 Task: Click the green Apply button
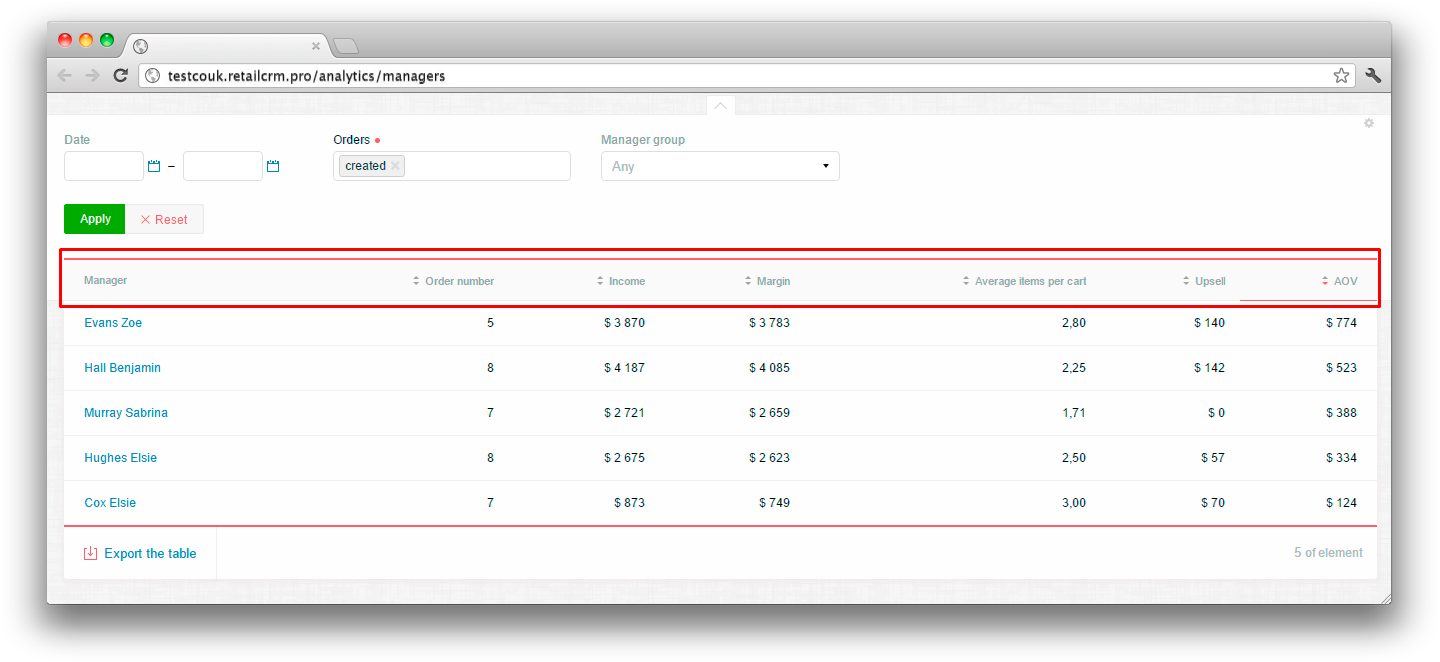95,219
